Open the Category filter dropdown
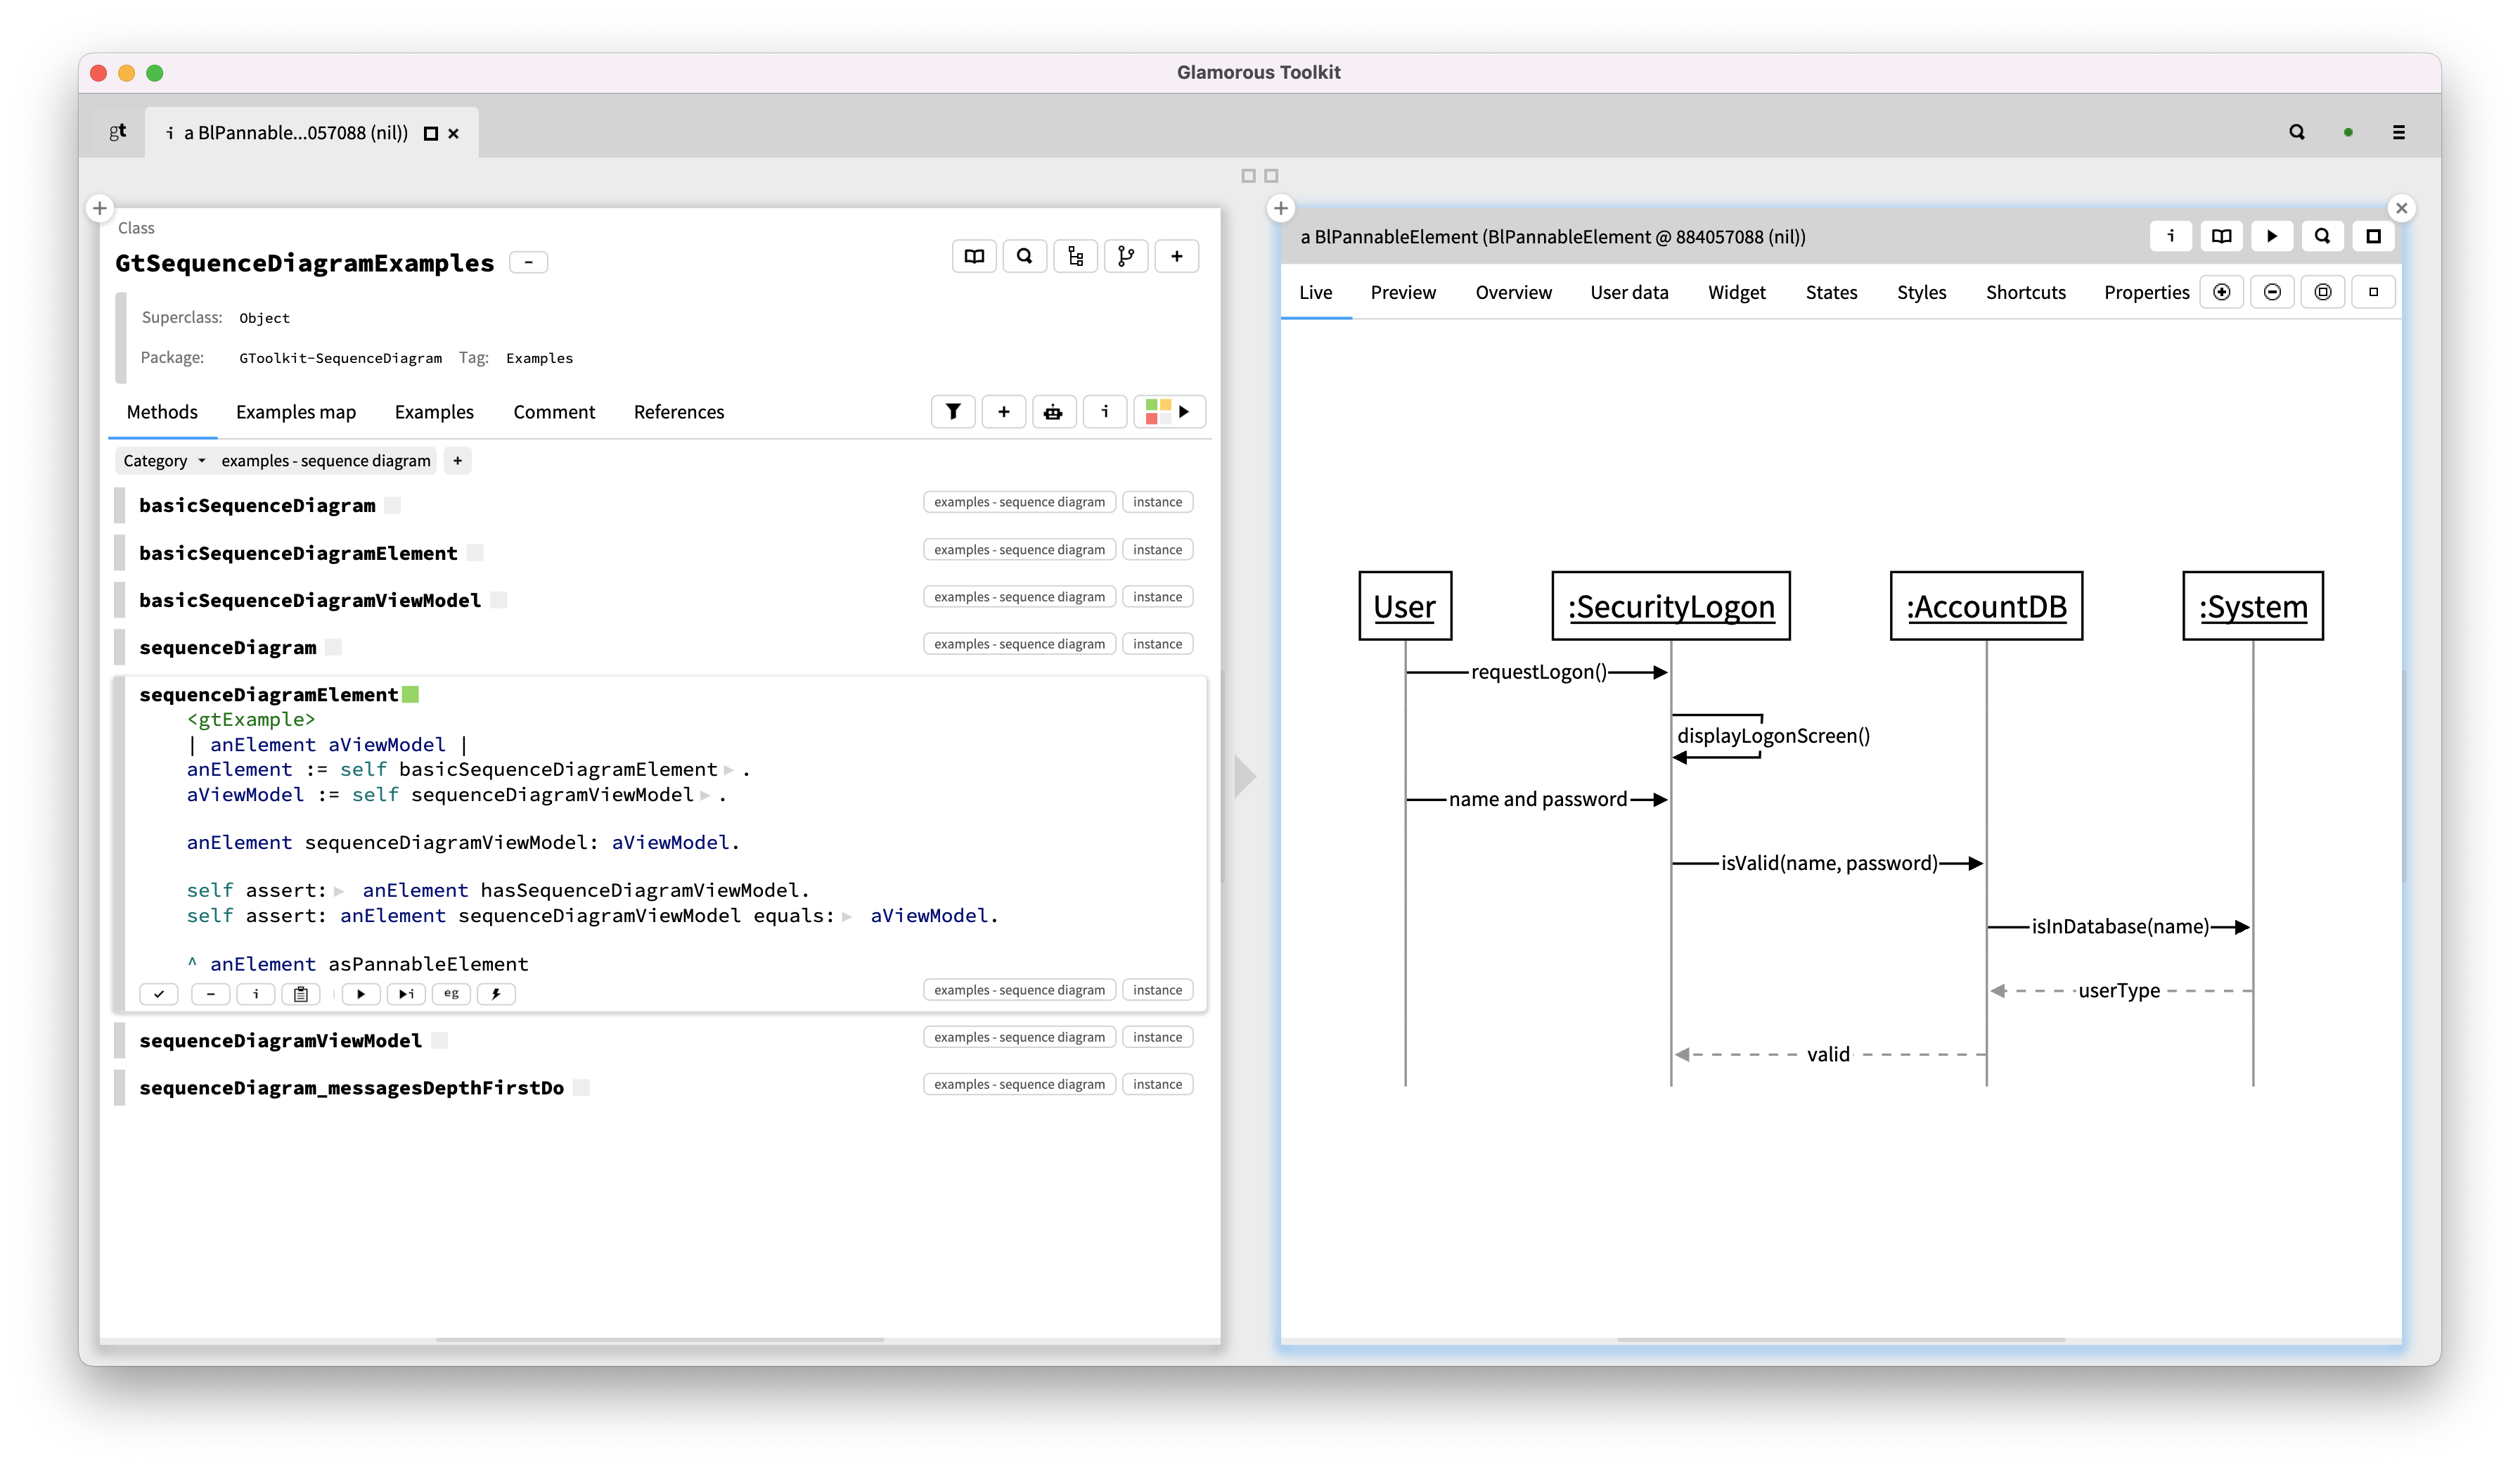The width and height of the screenshot is (2520, 1470). click(x=163, y=460)
